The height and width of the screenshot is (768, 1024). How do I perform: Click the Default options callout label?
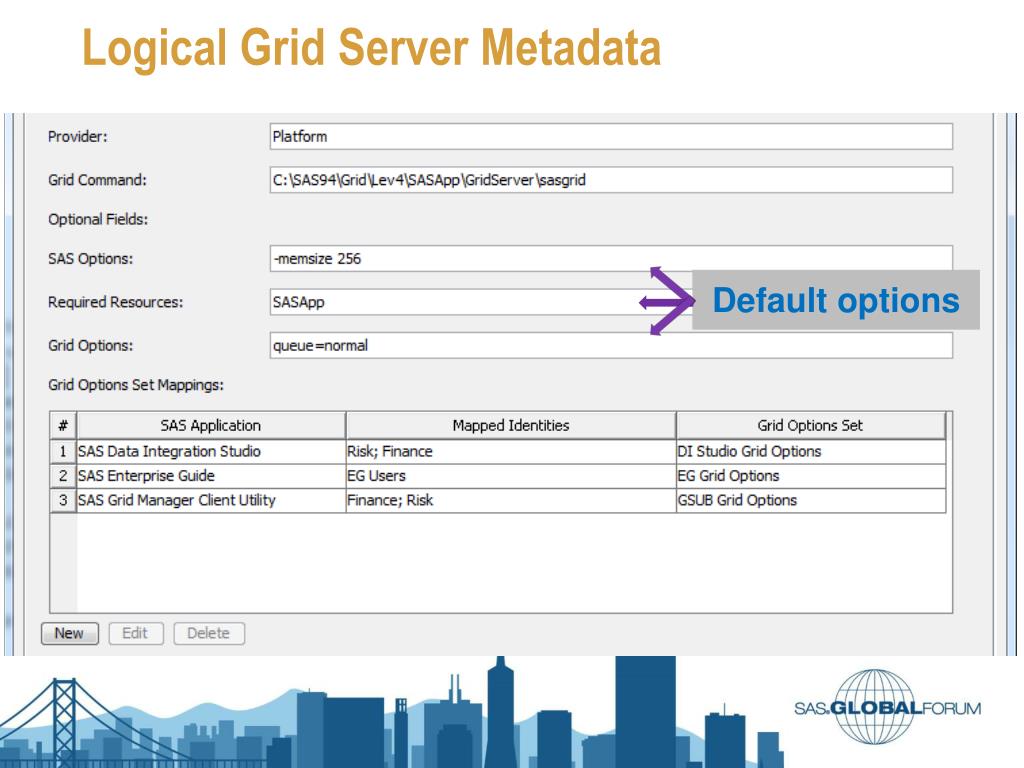[836, 300]
